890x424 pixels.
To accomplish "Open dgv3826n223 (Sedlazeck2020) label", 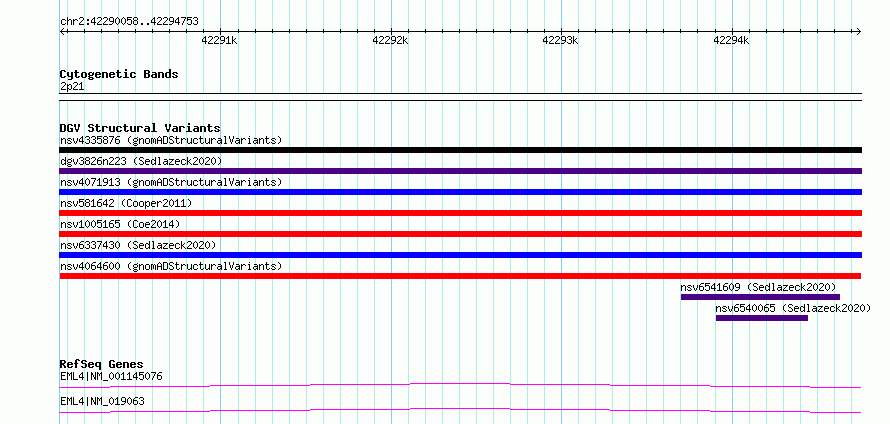I will pos(141,161).
